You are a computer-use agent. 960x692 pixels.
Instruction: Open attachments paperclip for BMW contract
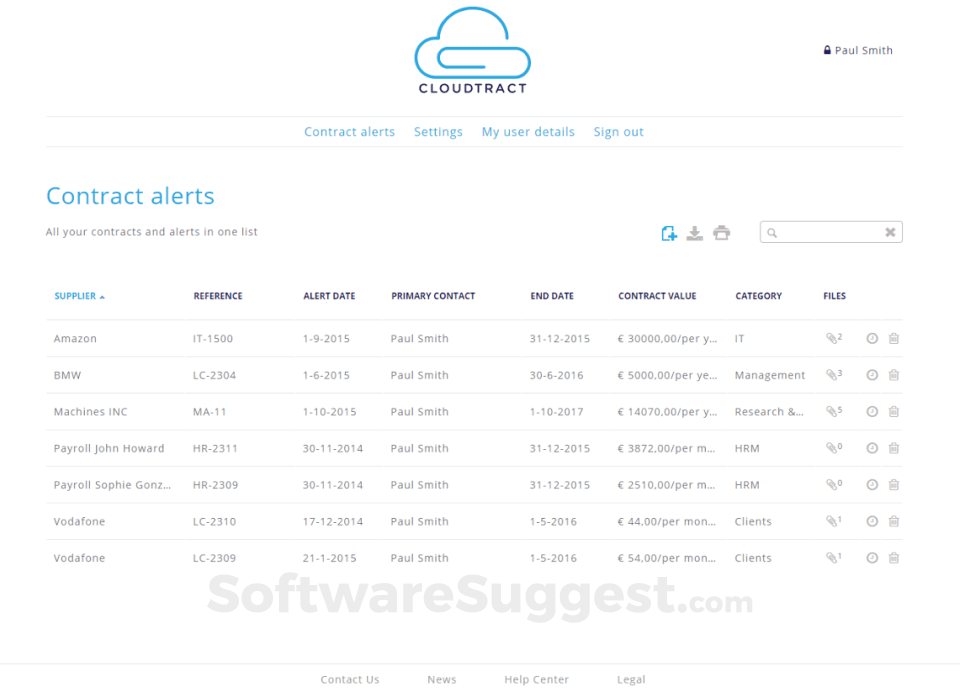832,375
